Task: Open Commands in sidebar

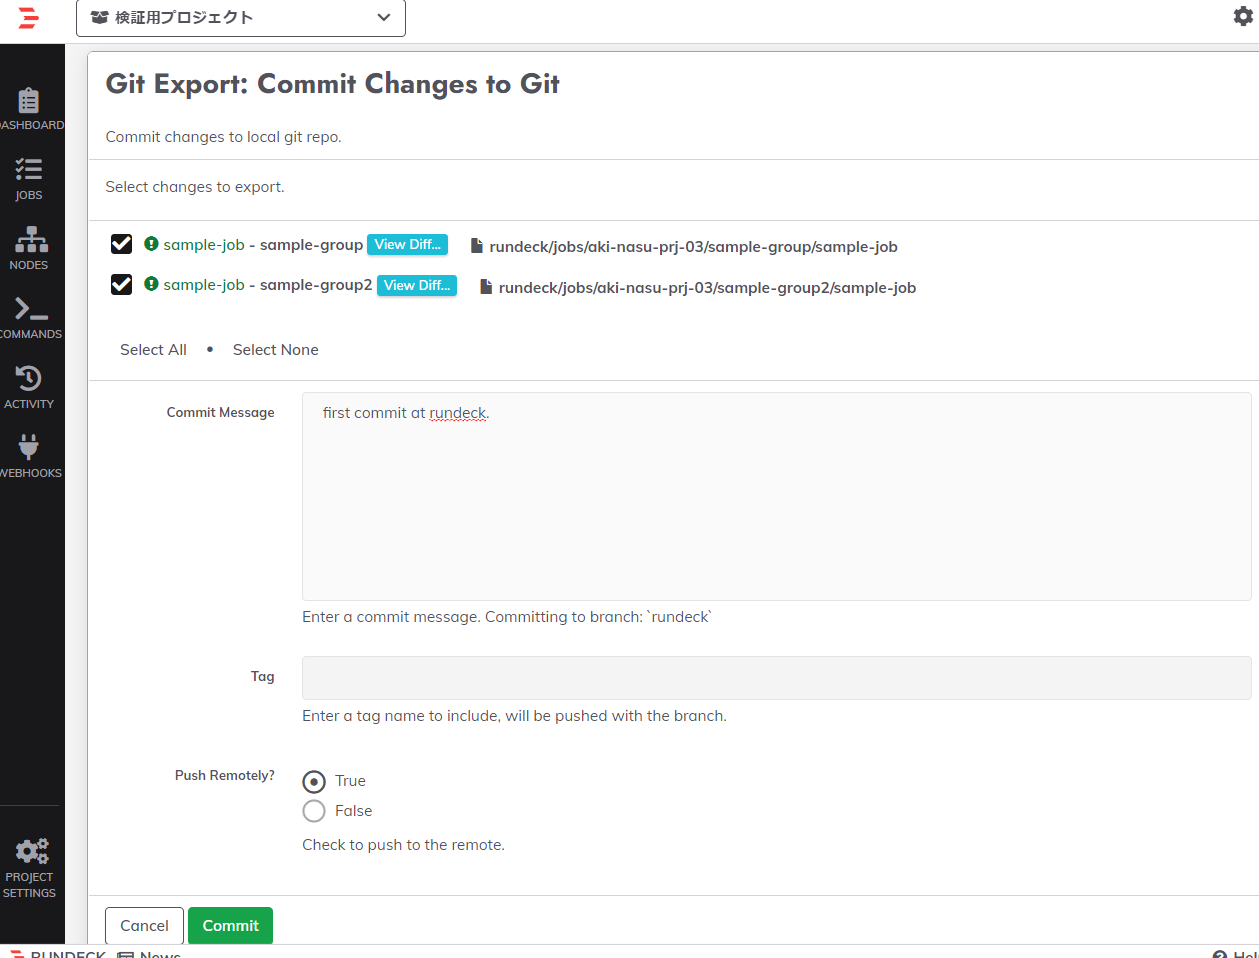Action: tap(30, 309)
